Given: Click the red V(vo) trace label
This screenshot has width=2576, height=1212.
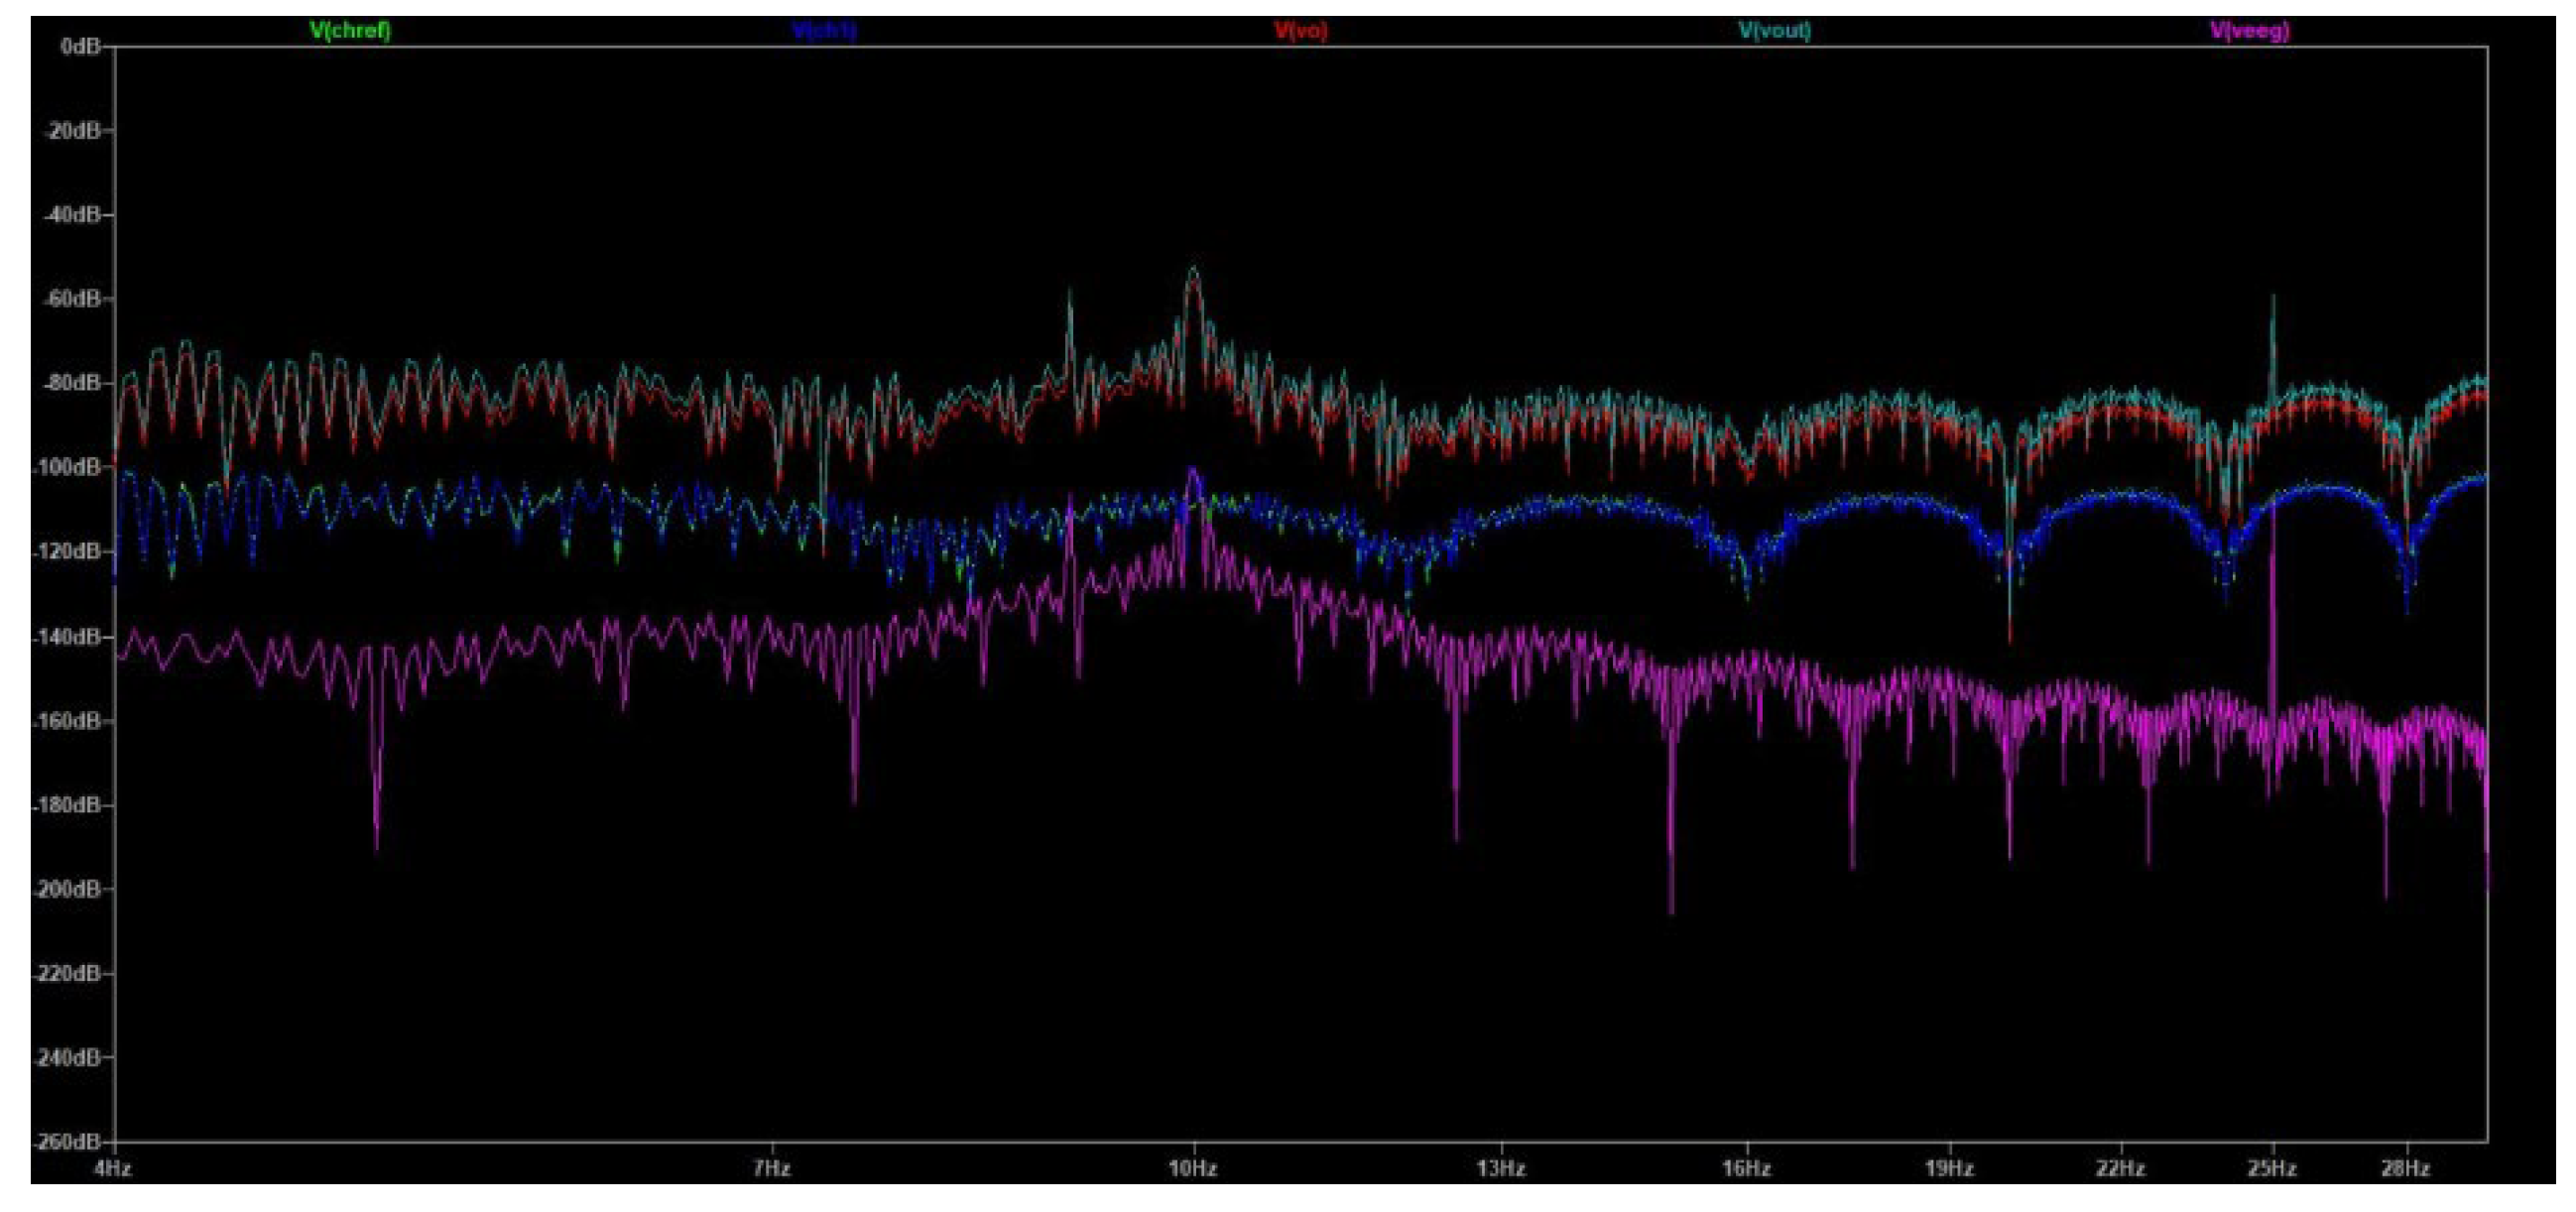Looking at the screenshot, I should [1300, 30].
